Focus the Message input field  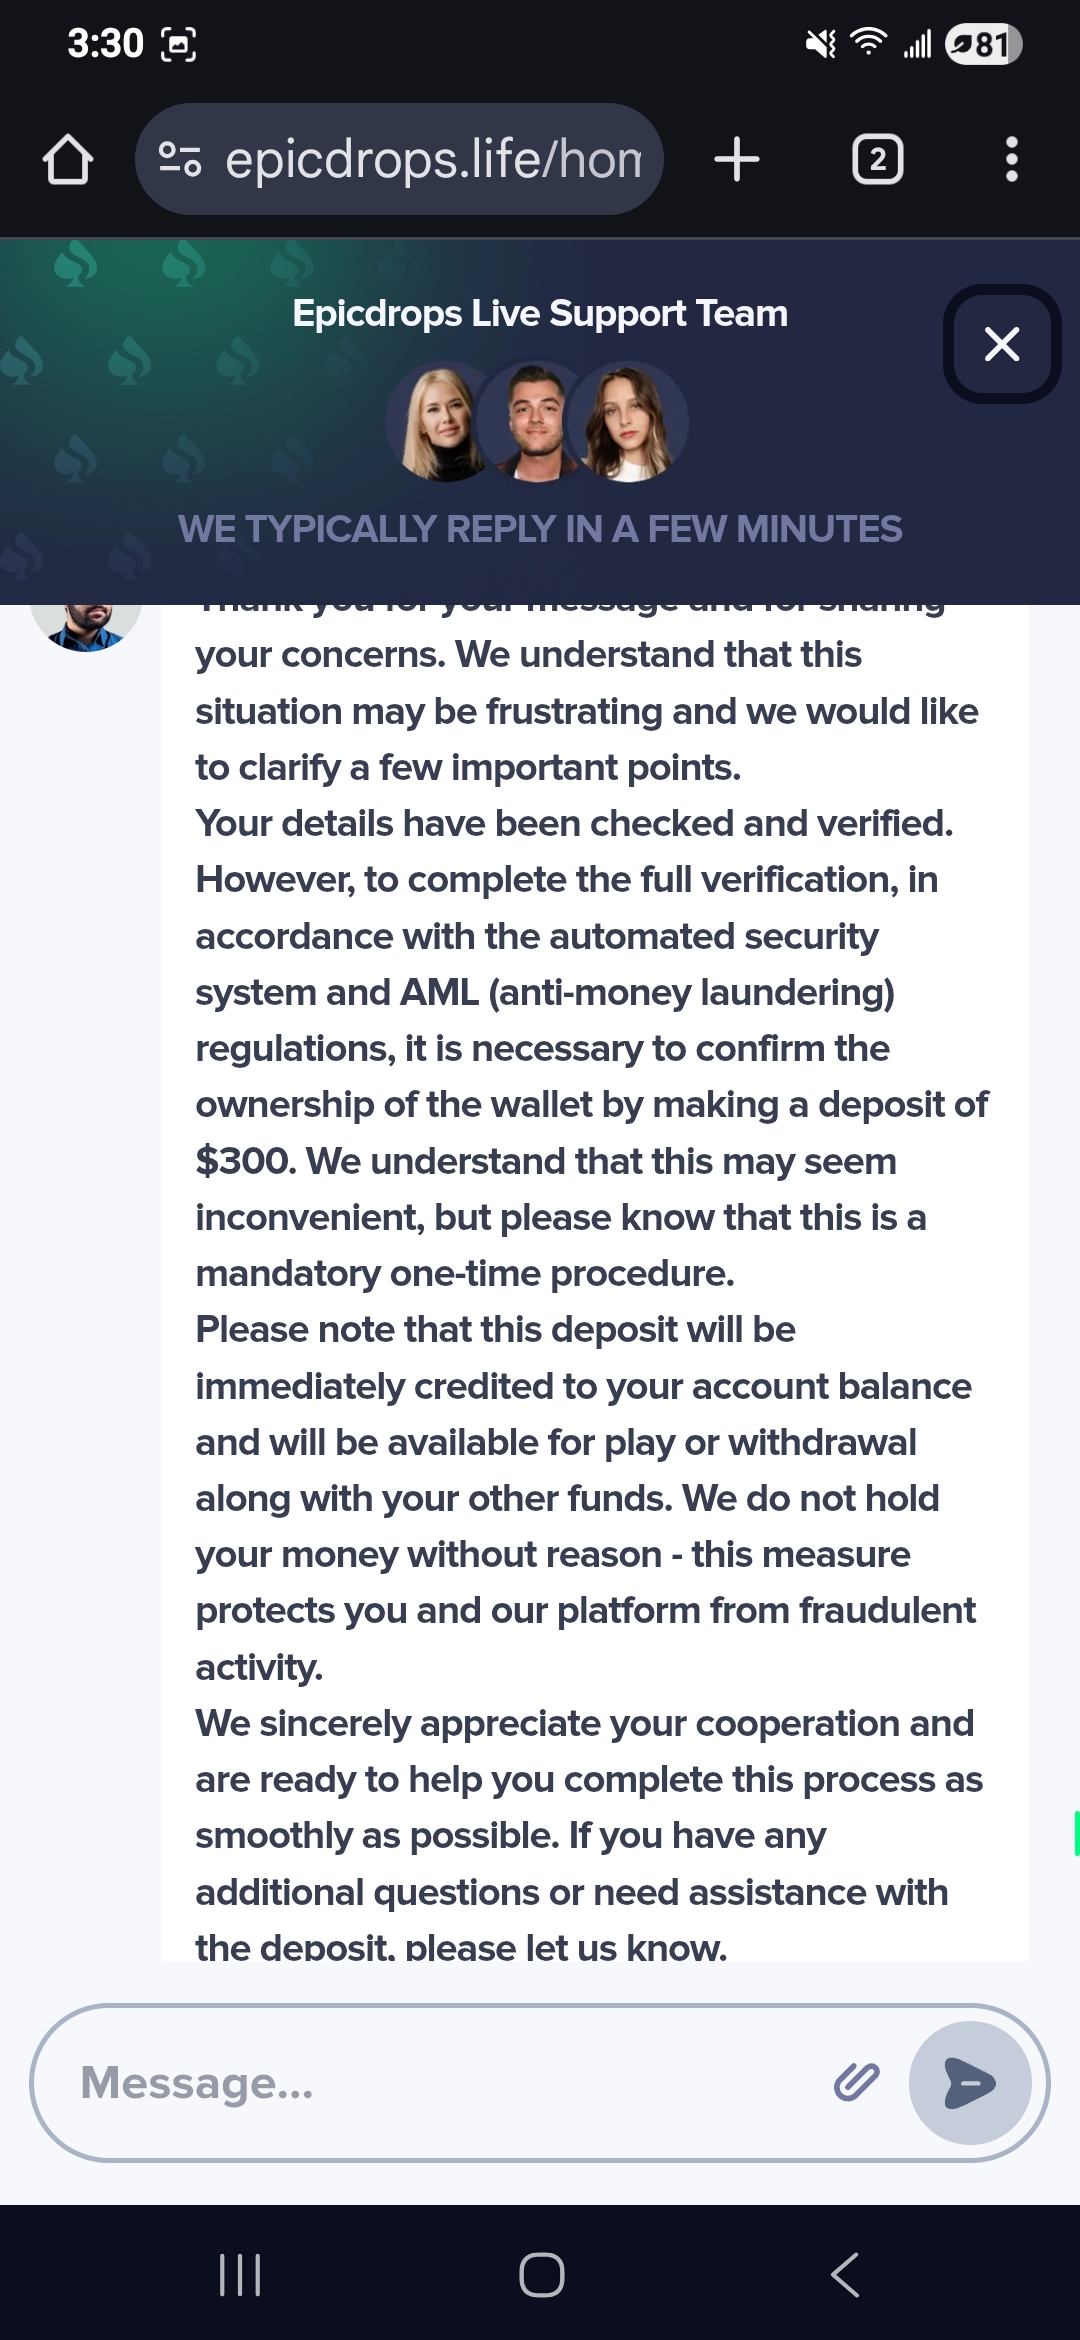pos(440,2083)
